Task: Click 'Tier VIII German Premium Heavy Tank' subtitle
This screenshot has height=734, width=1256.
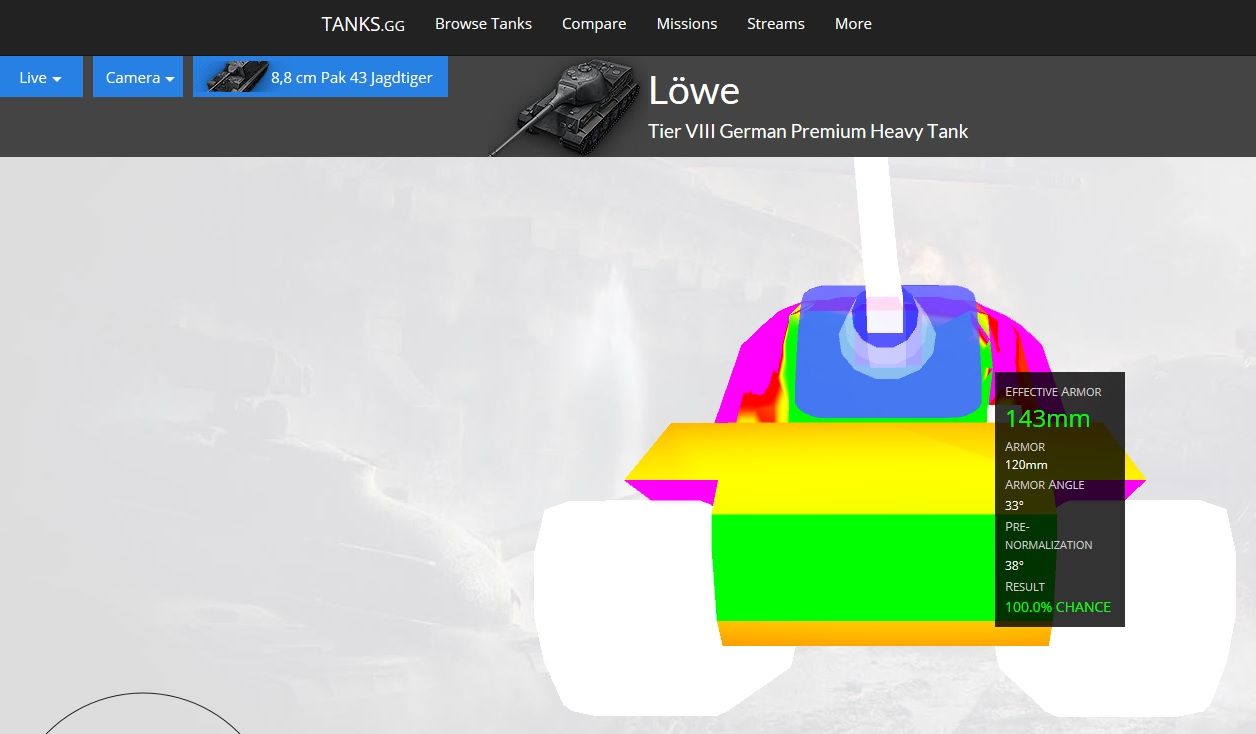Action: [808, 131]
